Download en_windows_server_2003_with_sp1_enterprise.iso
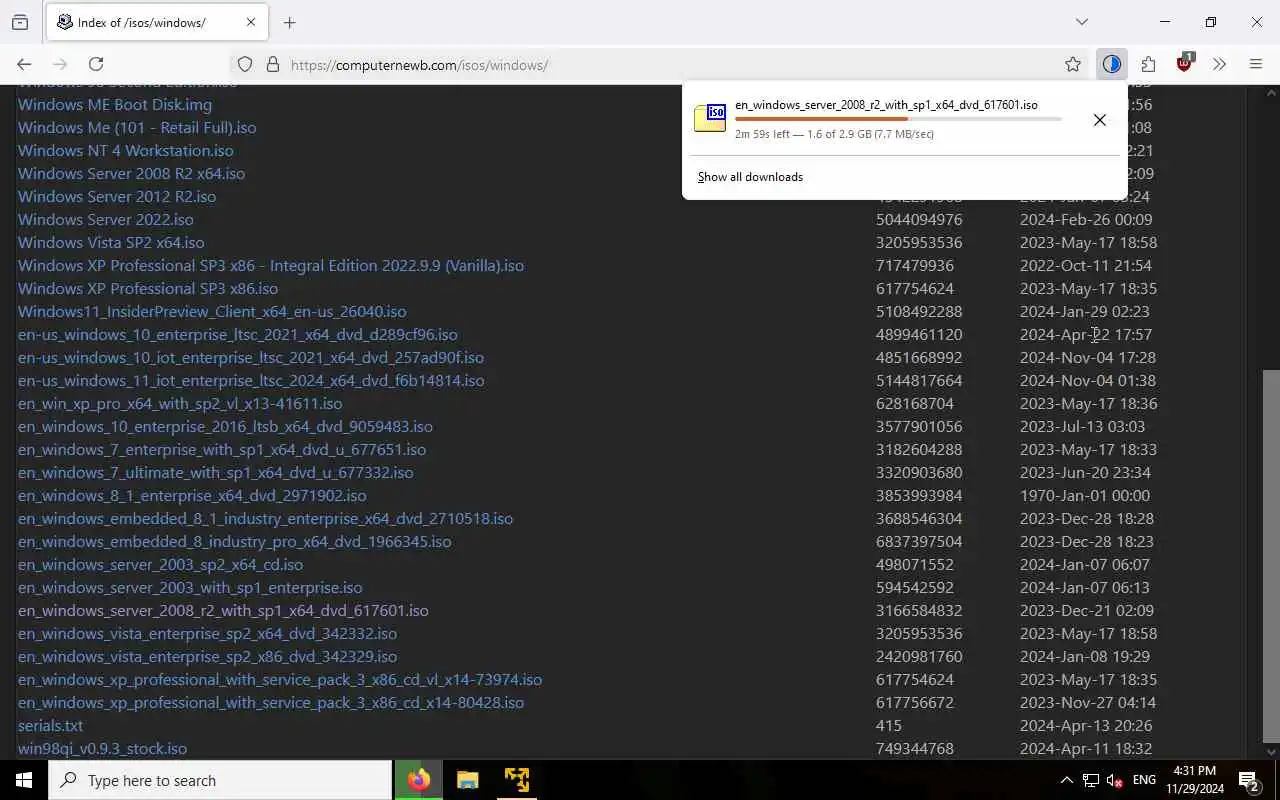The image size is (1280, 800). coord(190,587)
